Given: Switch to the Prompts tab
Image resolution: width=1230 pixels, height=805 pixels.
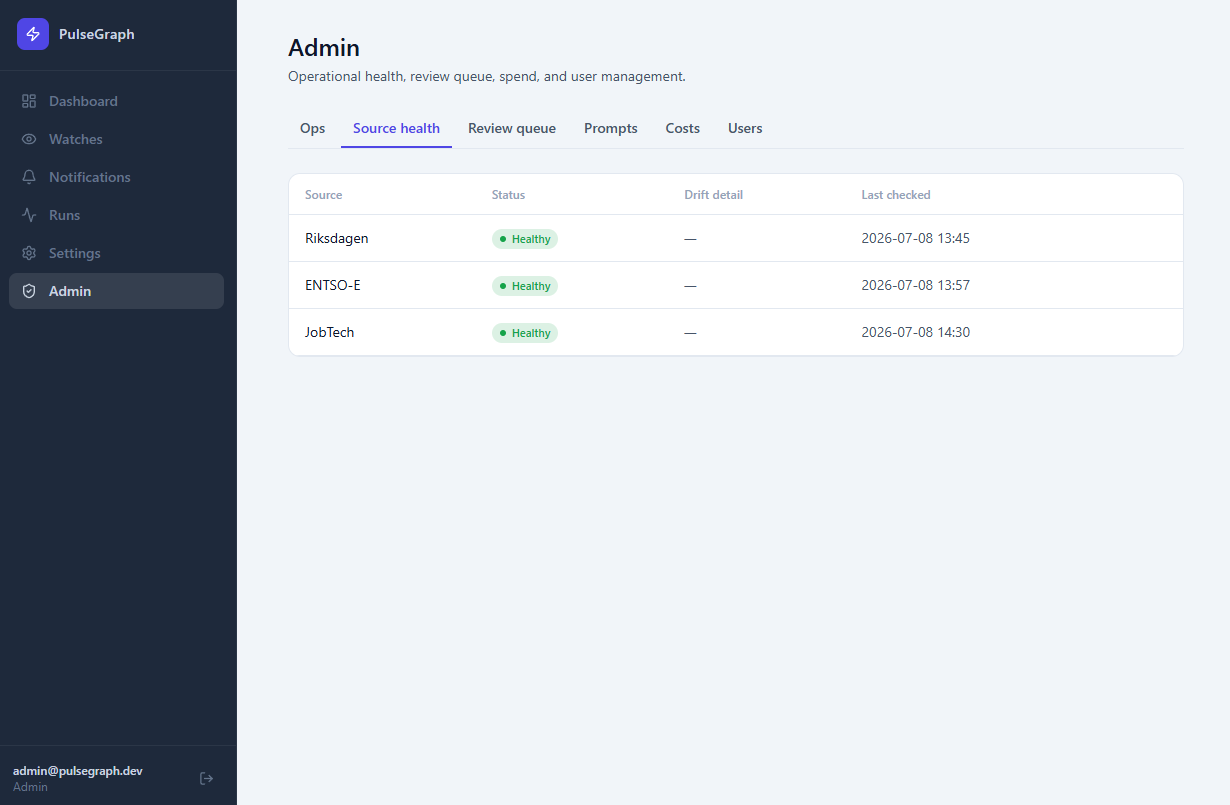Looking at the screenshot, I should 611,128.
